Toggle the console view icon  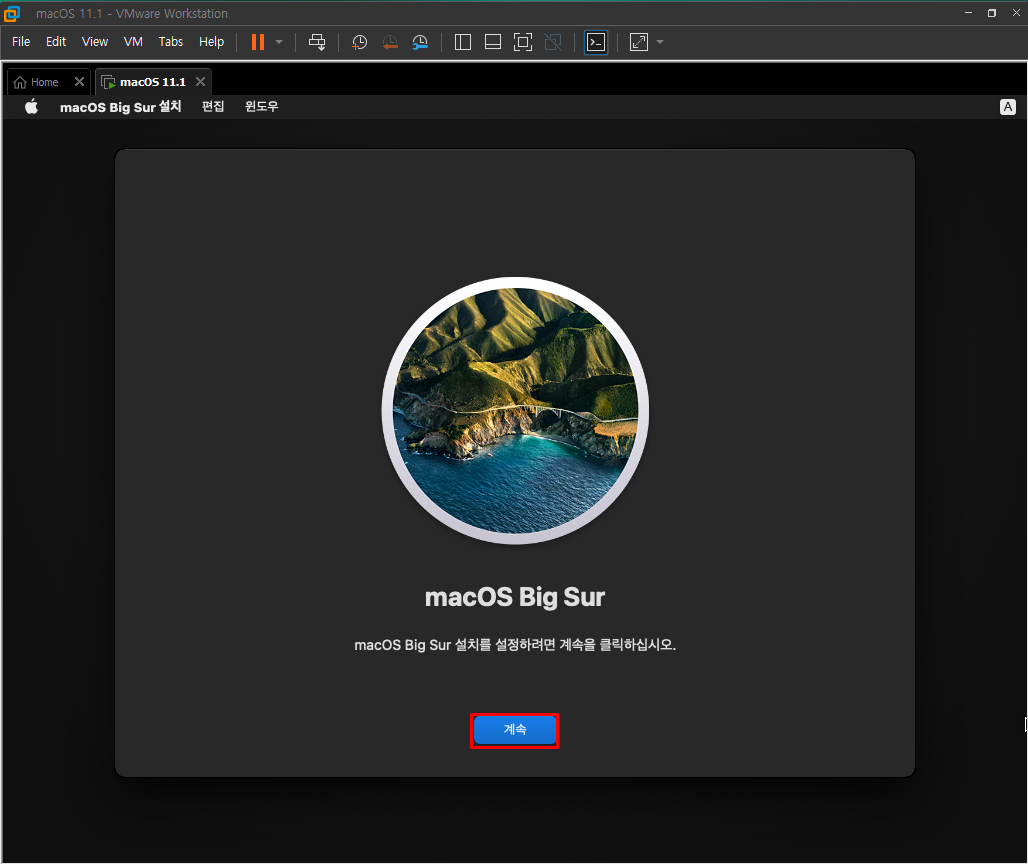tap(596, 42)
